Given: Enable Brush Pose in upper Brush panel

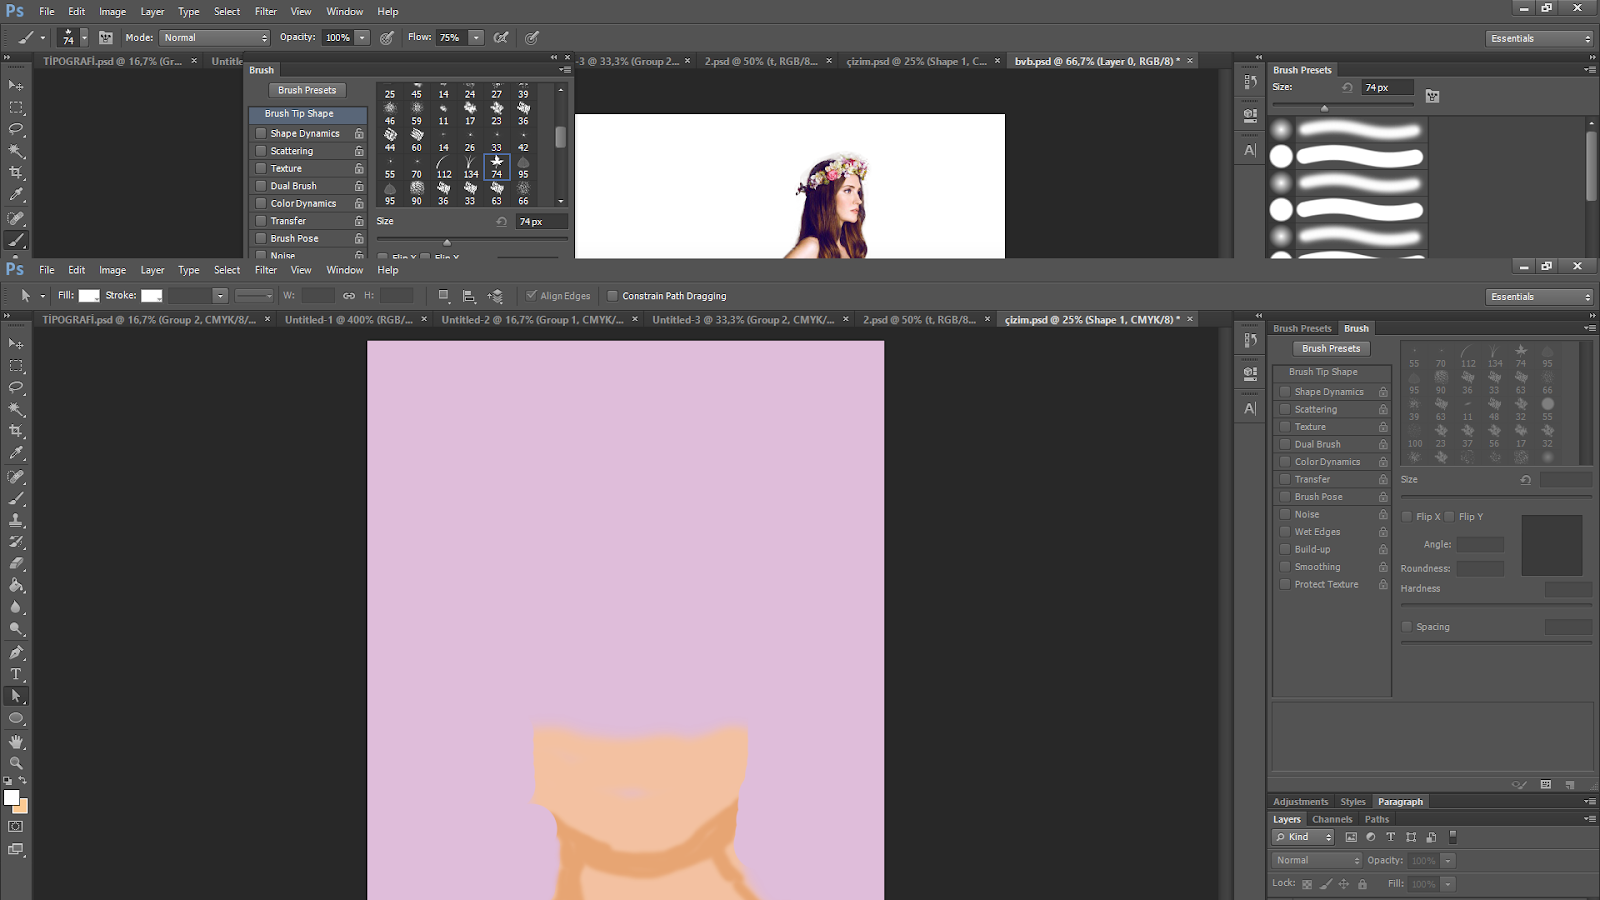Looking at the screenshot, I should point(261,238).
